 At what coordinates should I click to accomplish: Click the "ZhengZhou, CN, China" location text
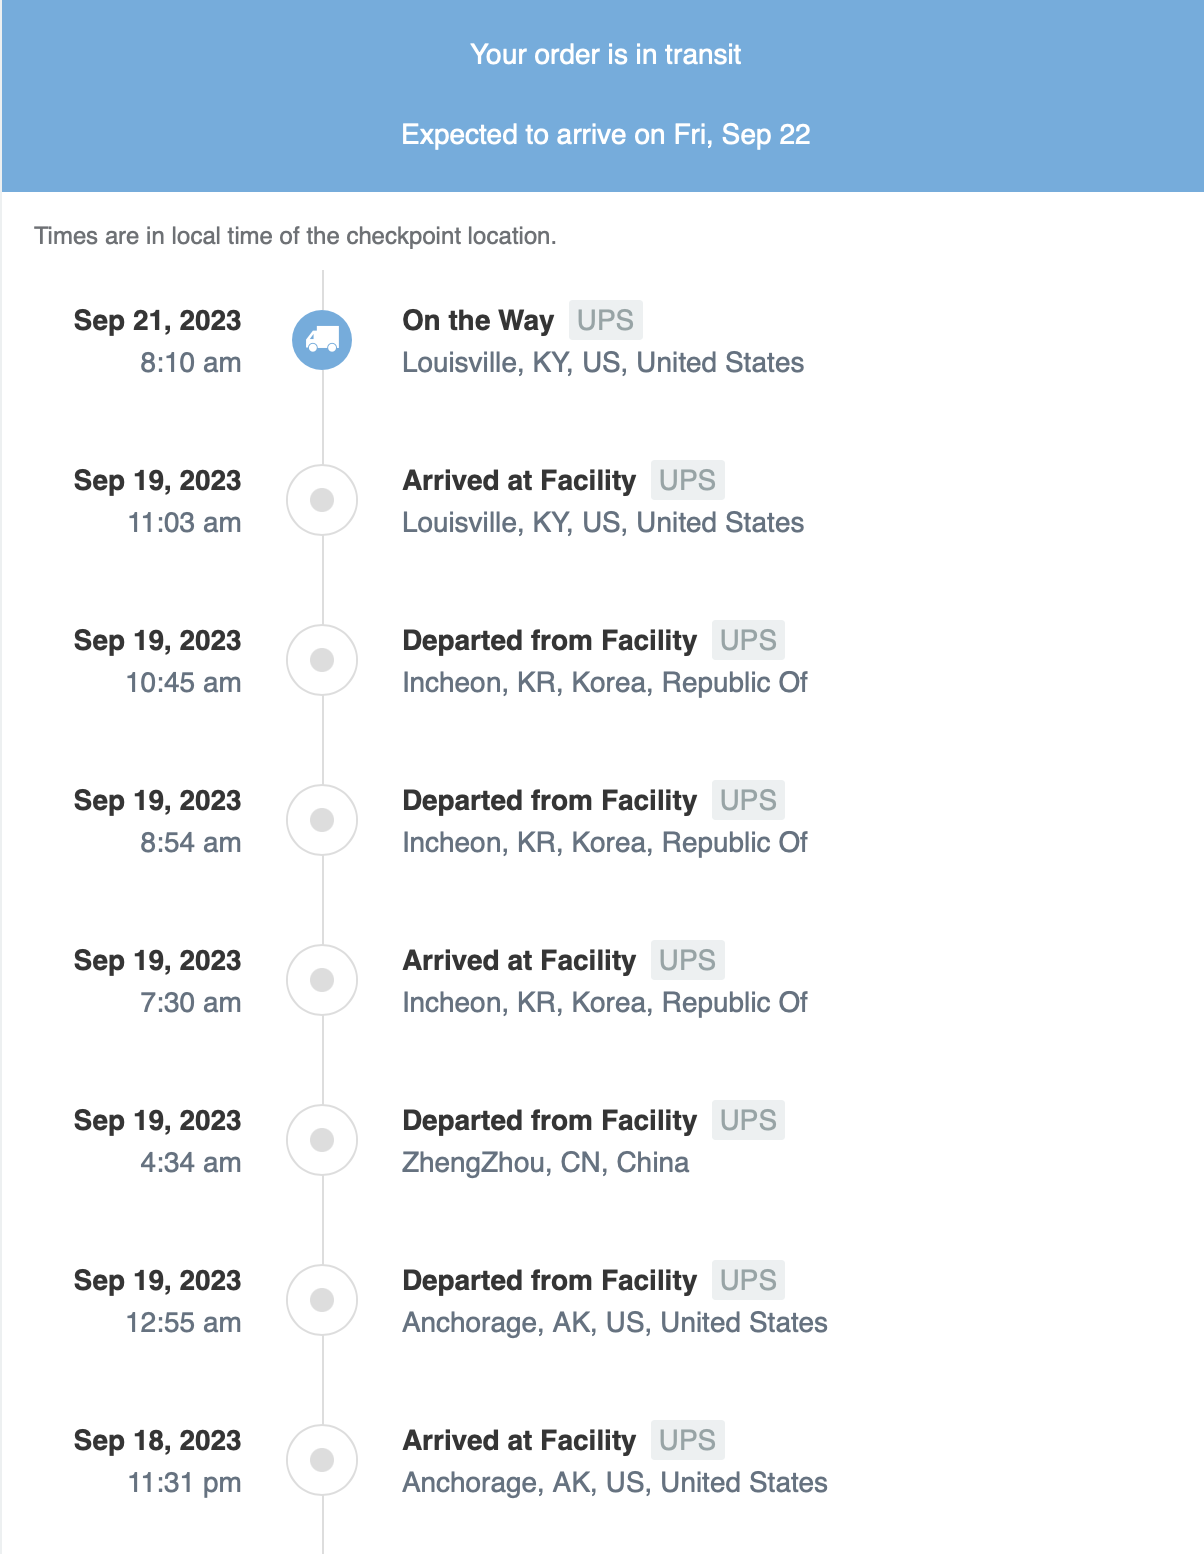[545, 1162]
